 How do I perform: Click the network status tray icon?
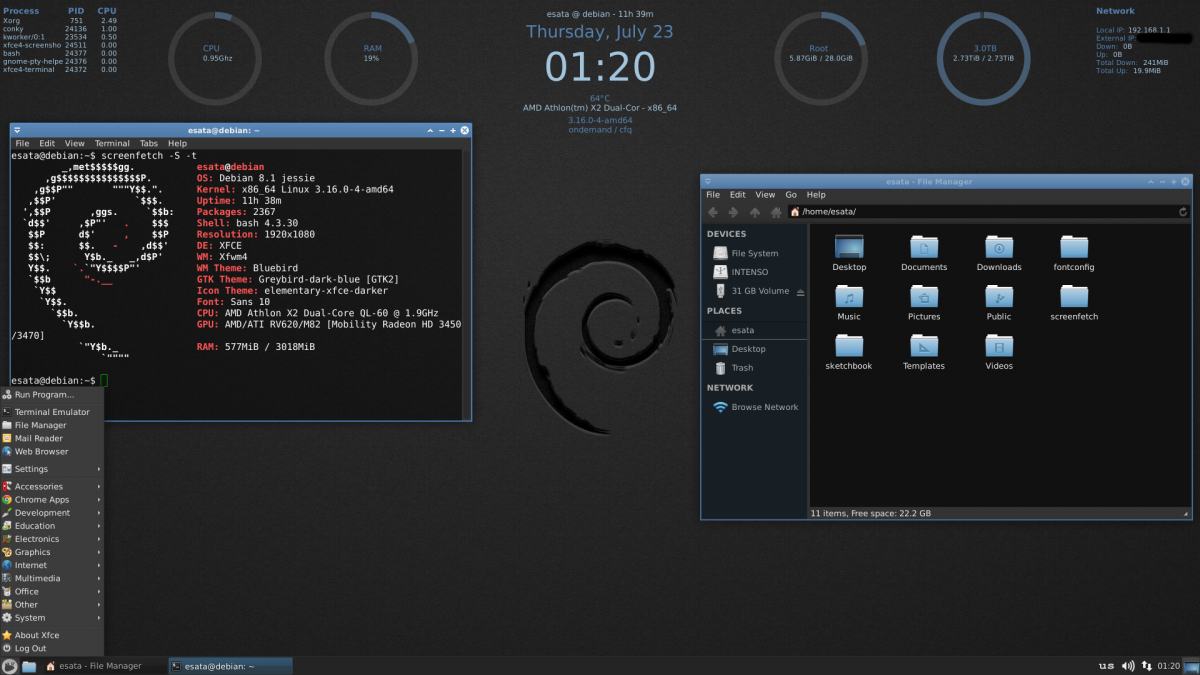pyautogui.click(x=1146, y=666)
